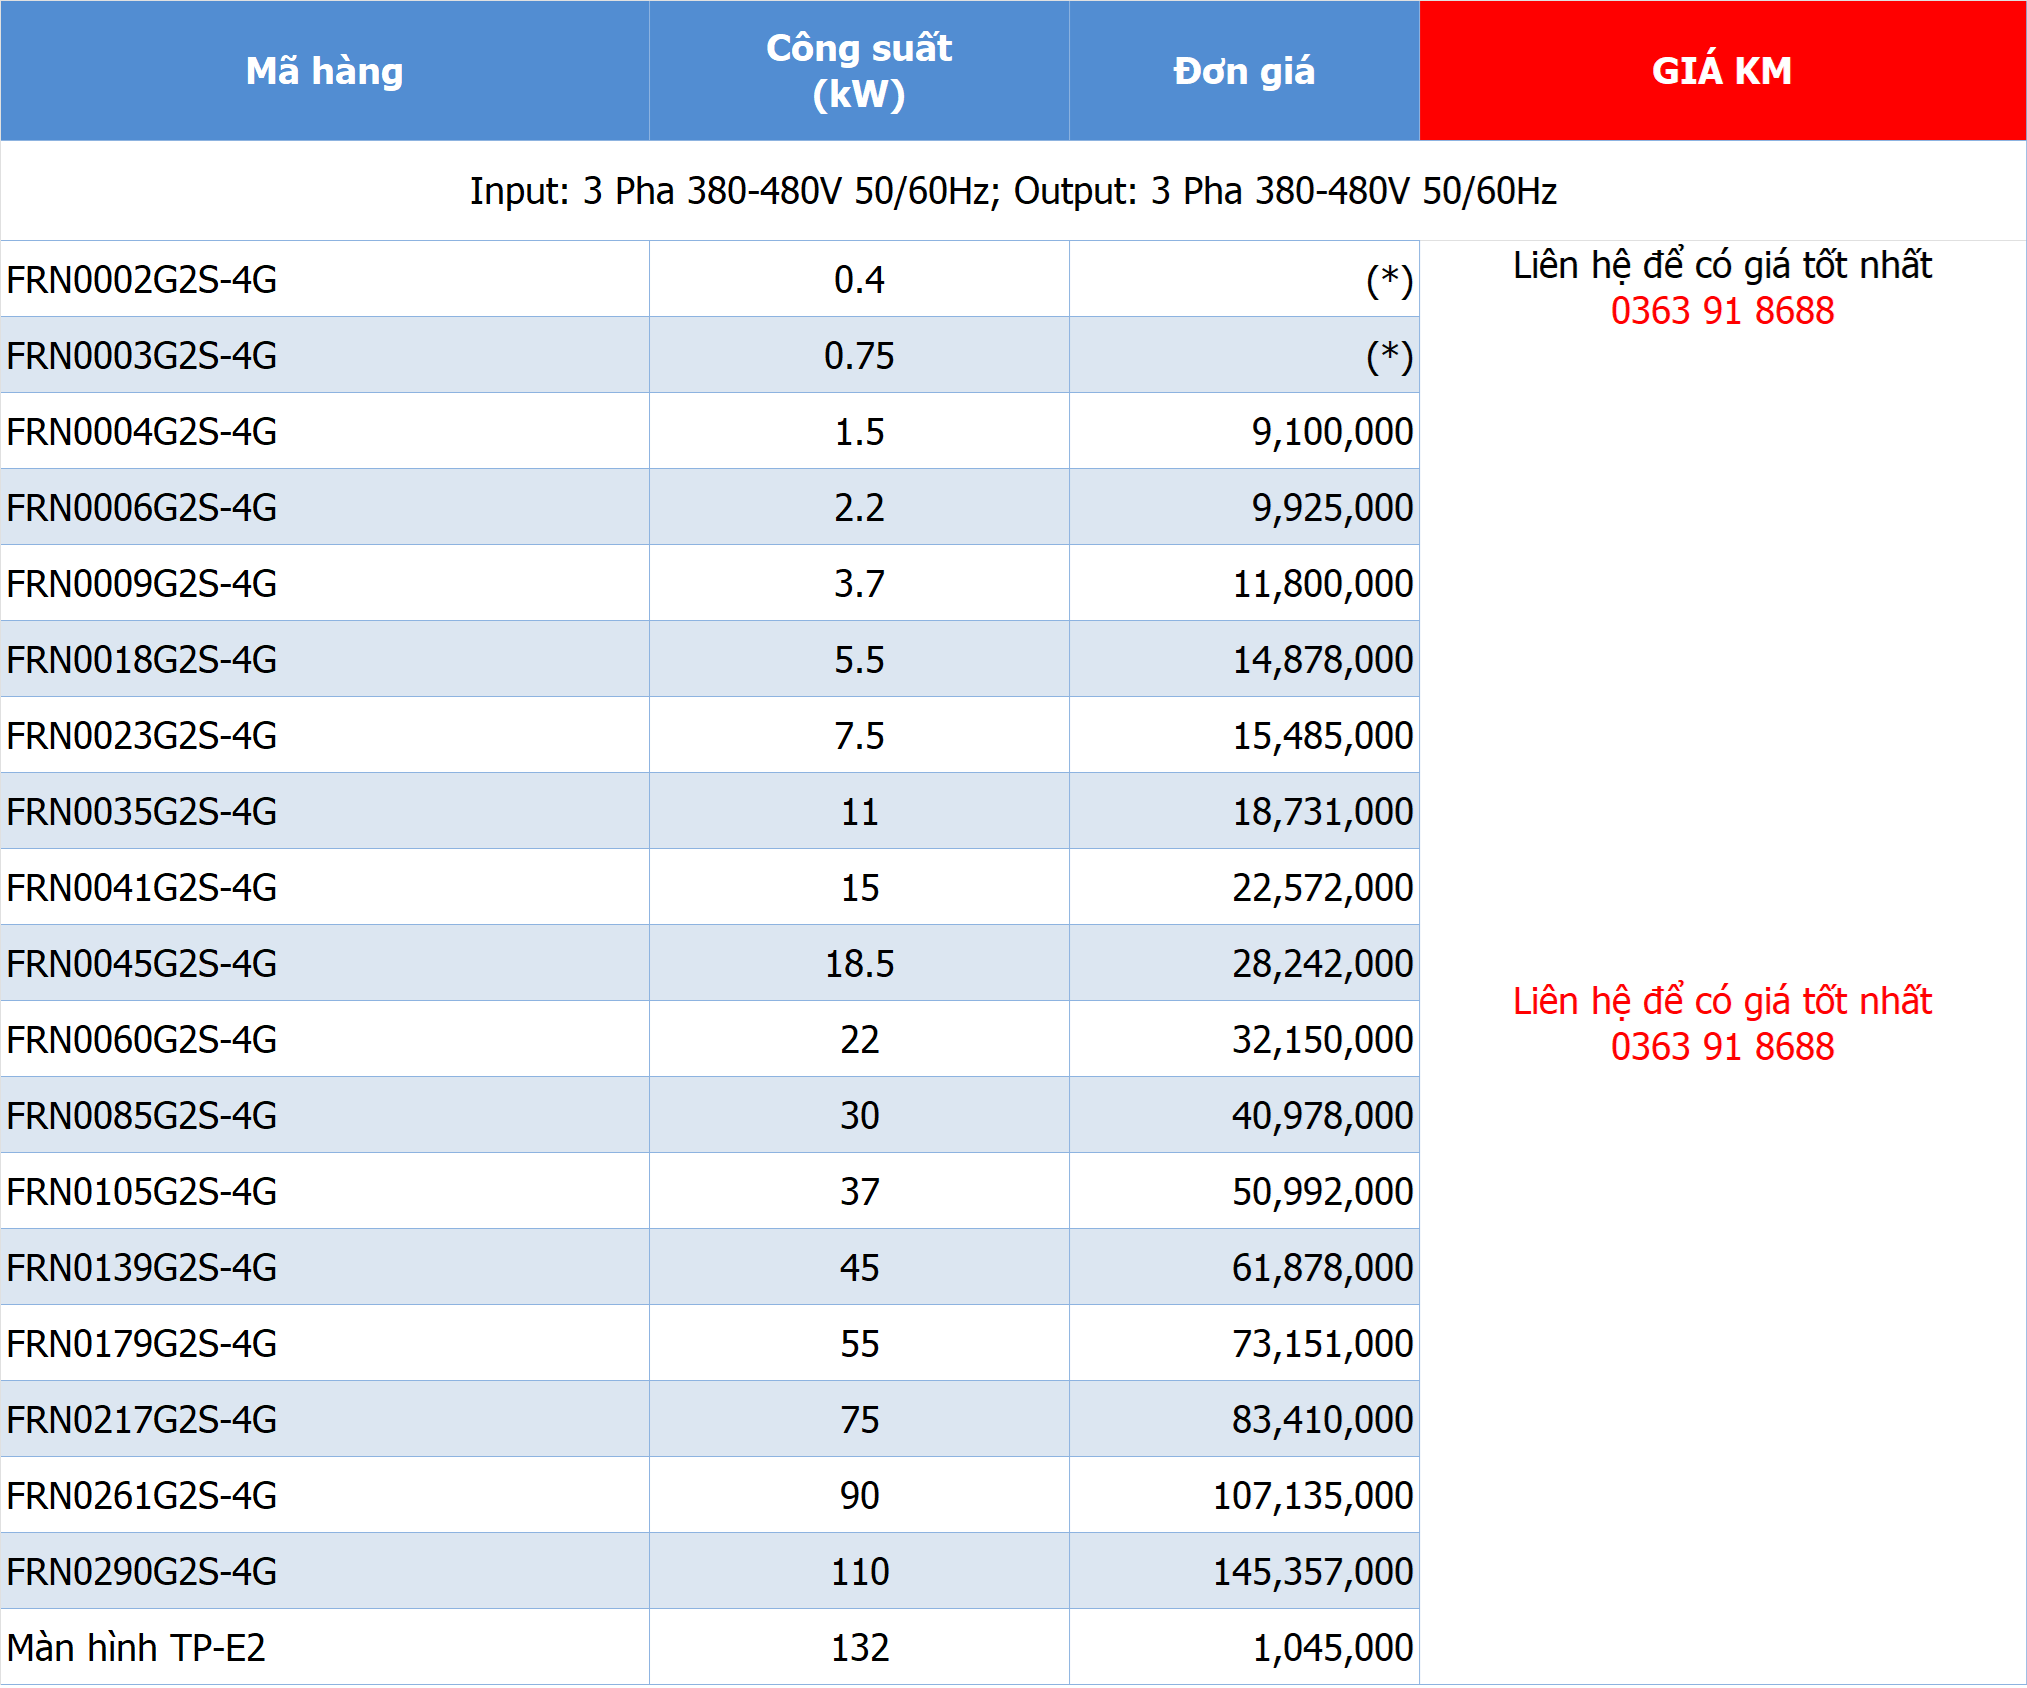This screenshot has width=2027, height=1688.
Task: Click the 7.5 kW power cell
Action: pyautogui.click(x=859, y=735)
